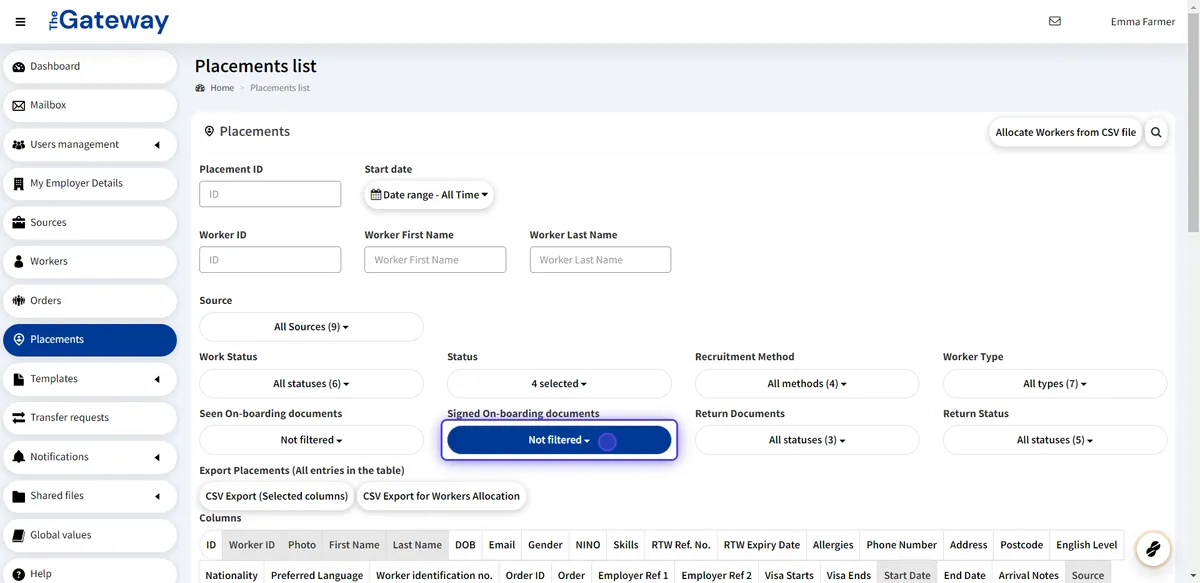Open the Status 4 selected dropdown
The image size is (1200, 583).
(559, 384)
